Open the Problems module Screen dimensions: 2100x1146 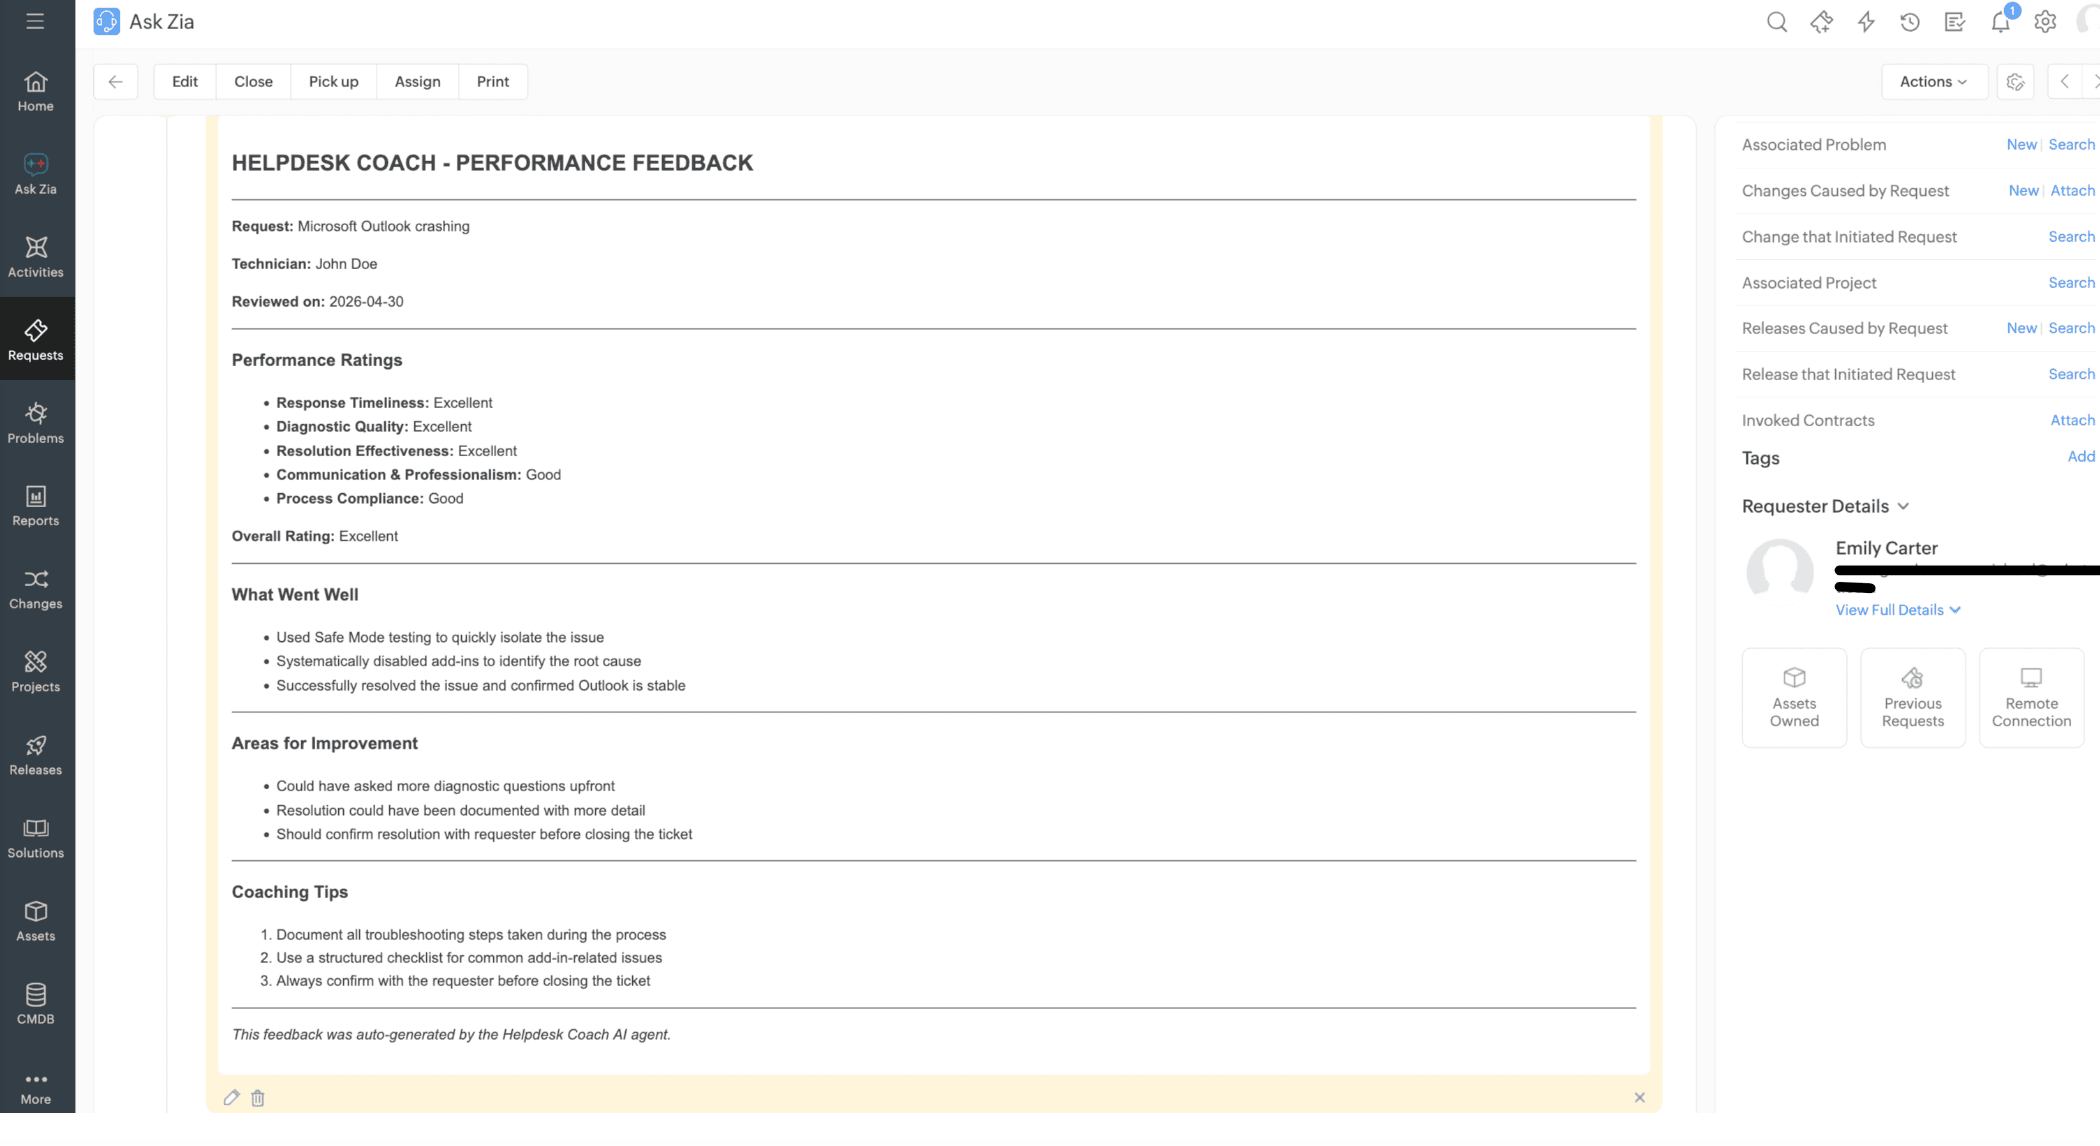(x=36, y=424)
